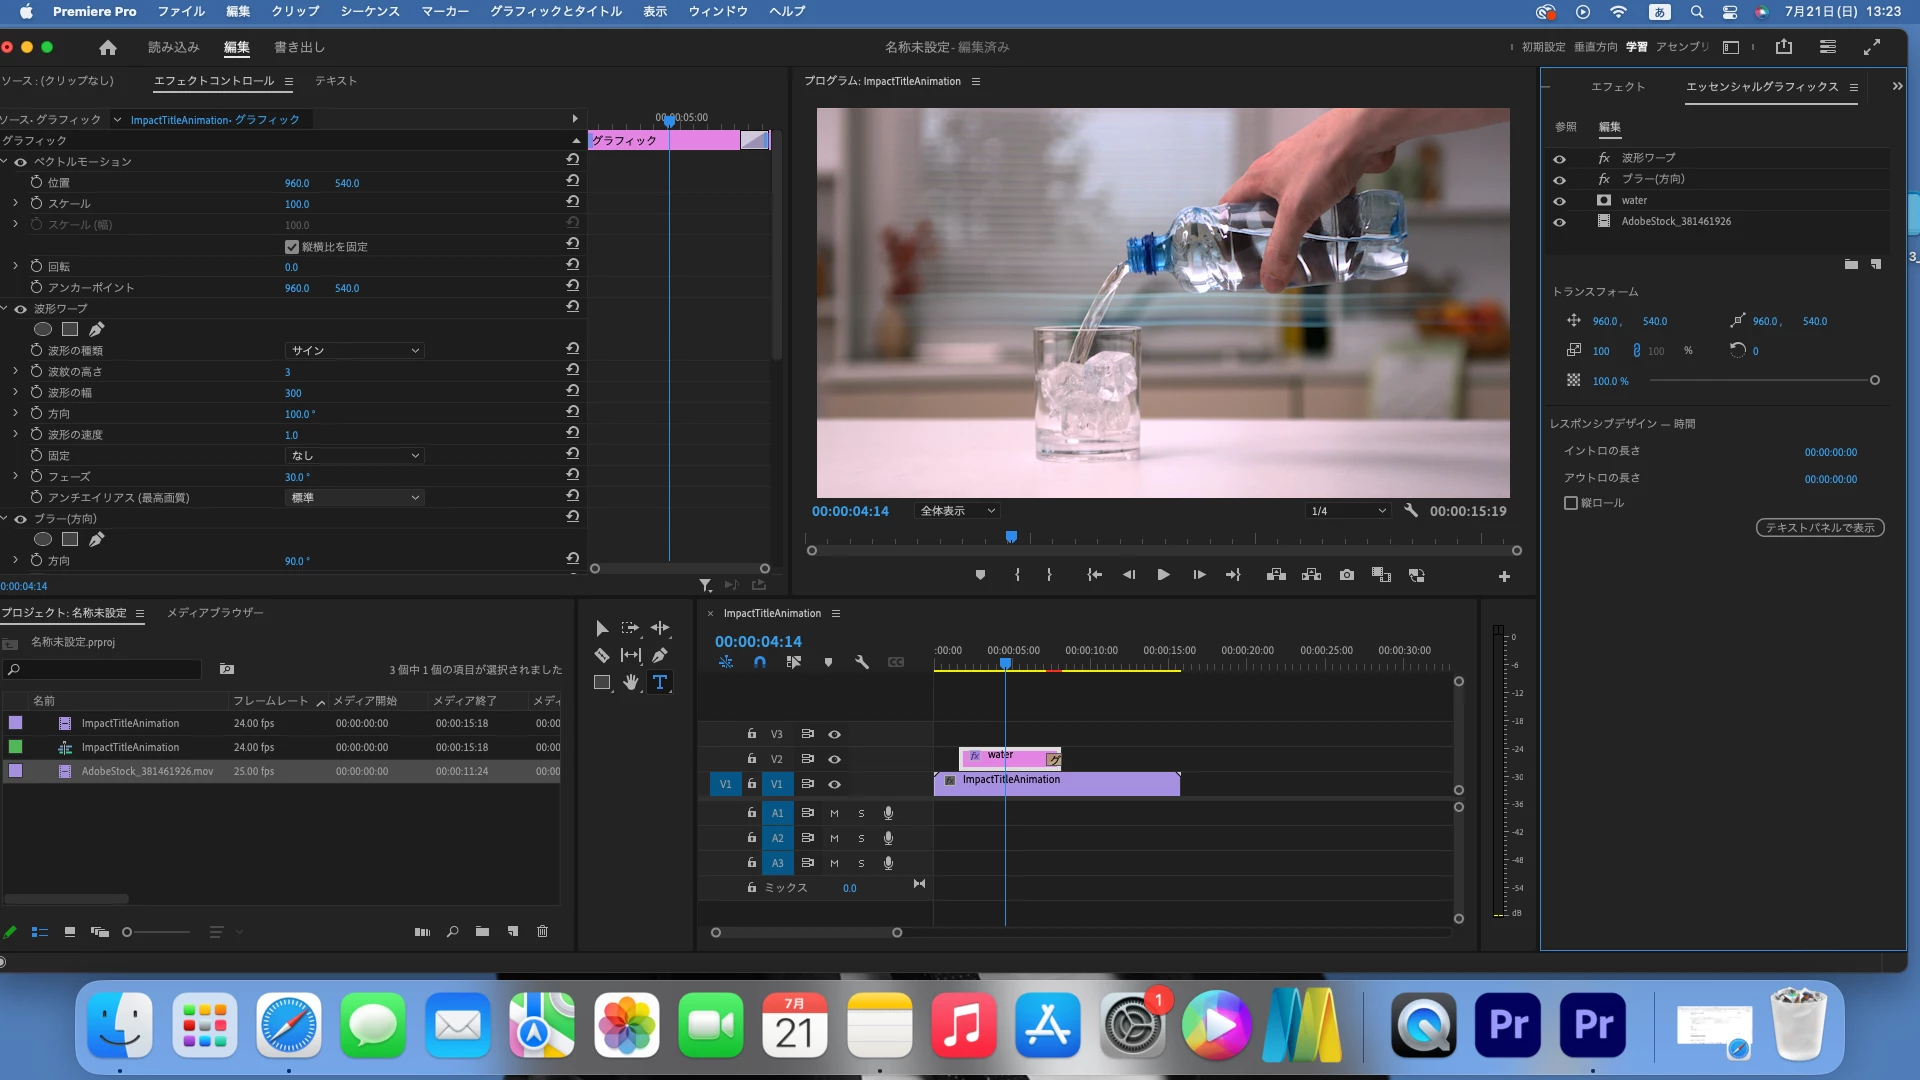Select the Hand tool

(x=630, y=683)
